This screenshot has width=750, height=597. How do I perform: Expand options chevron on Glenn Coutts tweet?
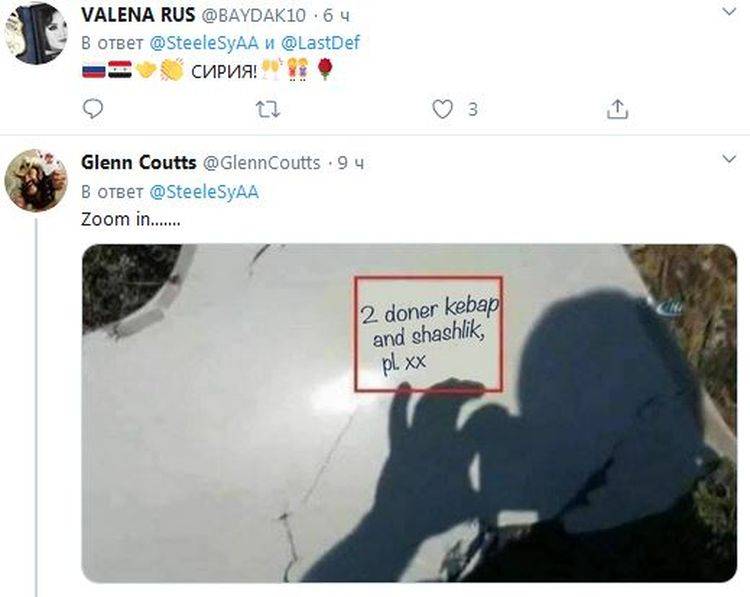coord(728,159)
